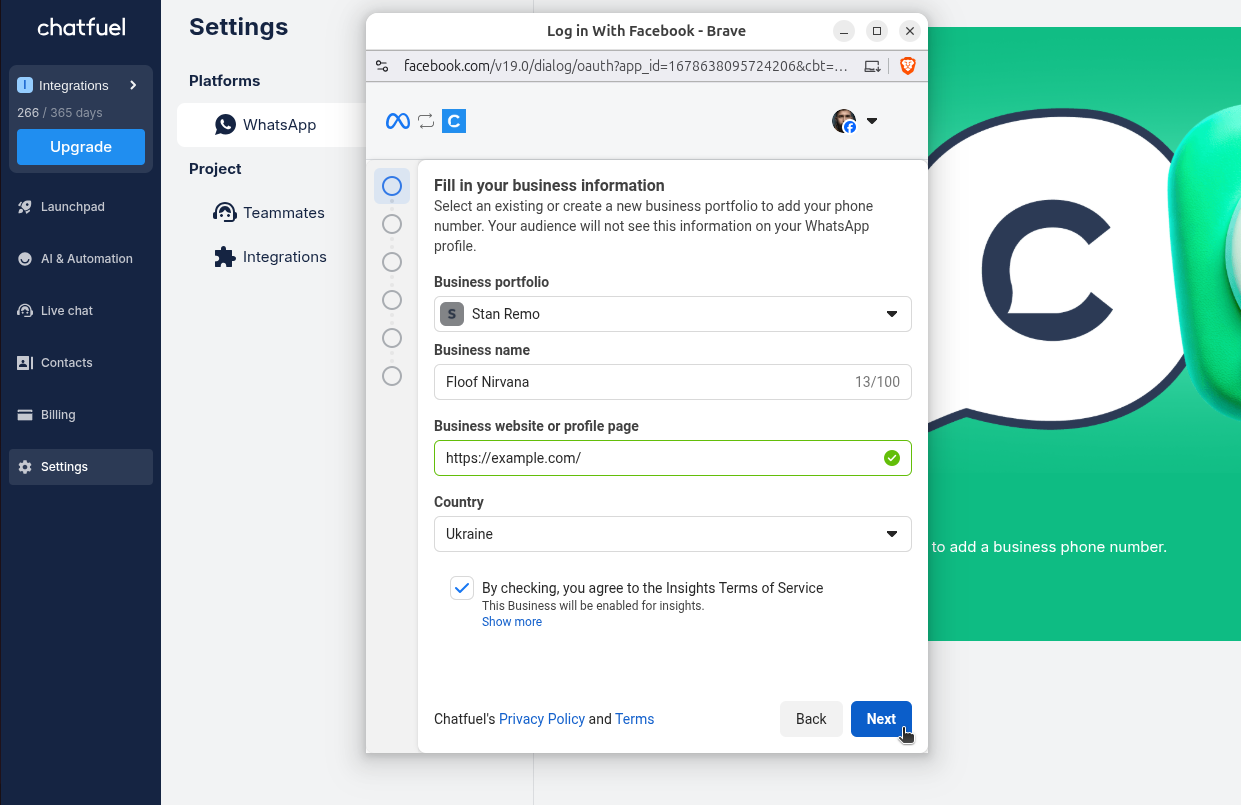This screenshot has height=805, width=1241.
Task: Open the Facebook profile avatar menu
Action: tap(844, 121)
